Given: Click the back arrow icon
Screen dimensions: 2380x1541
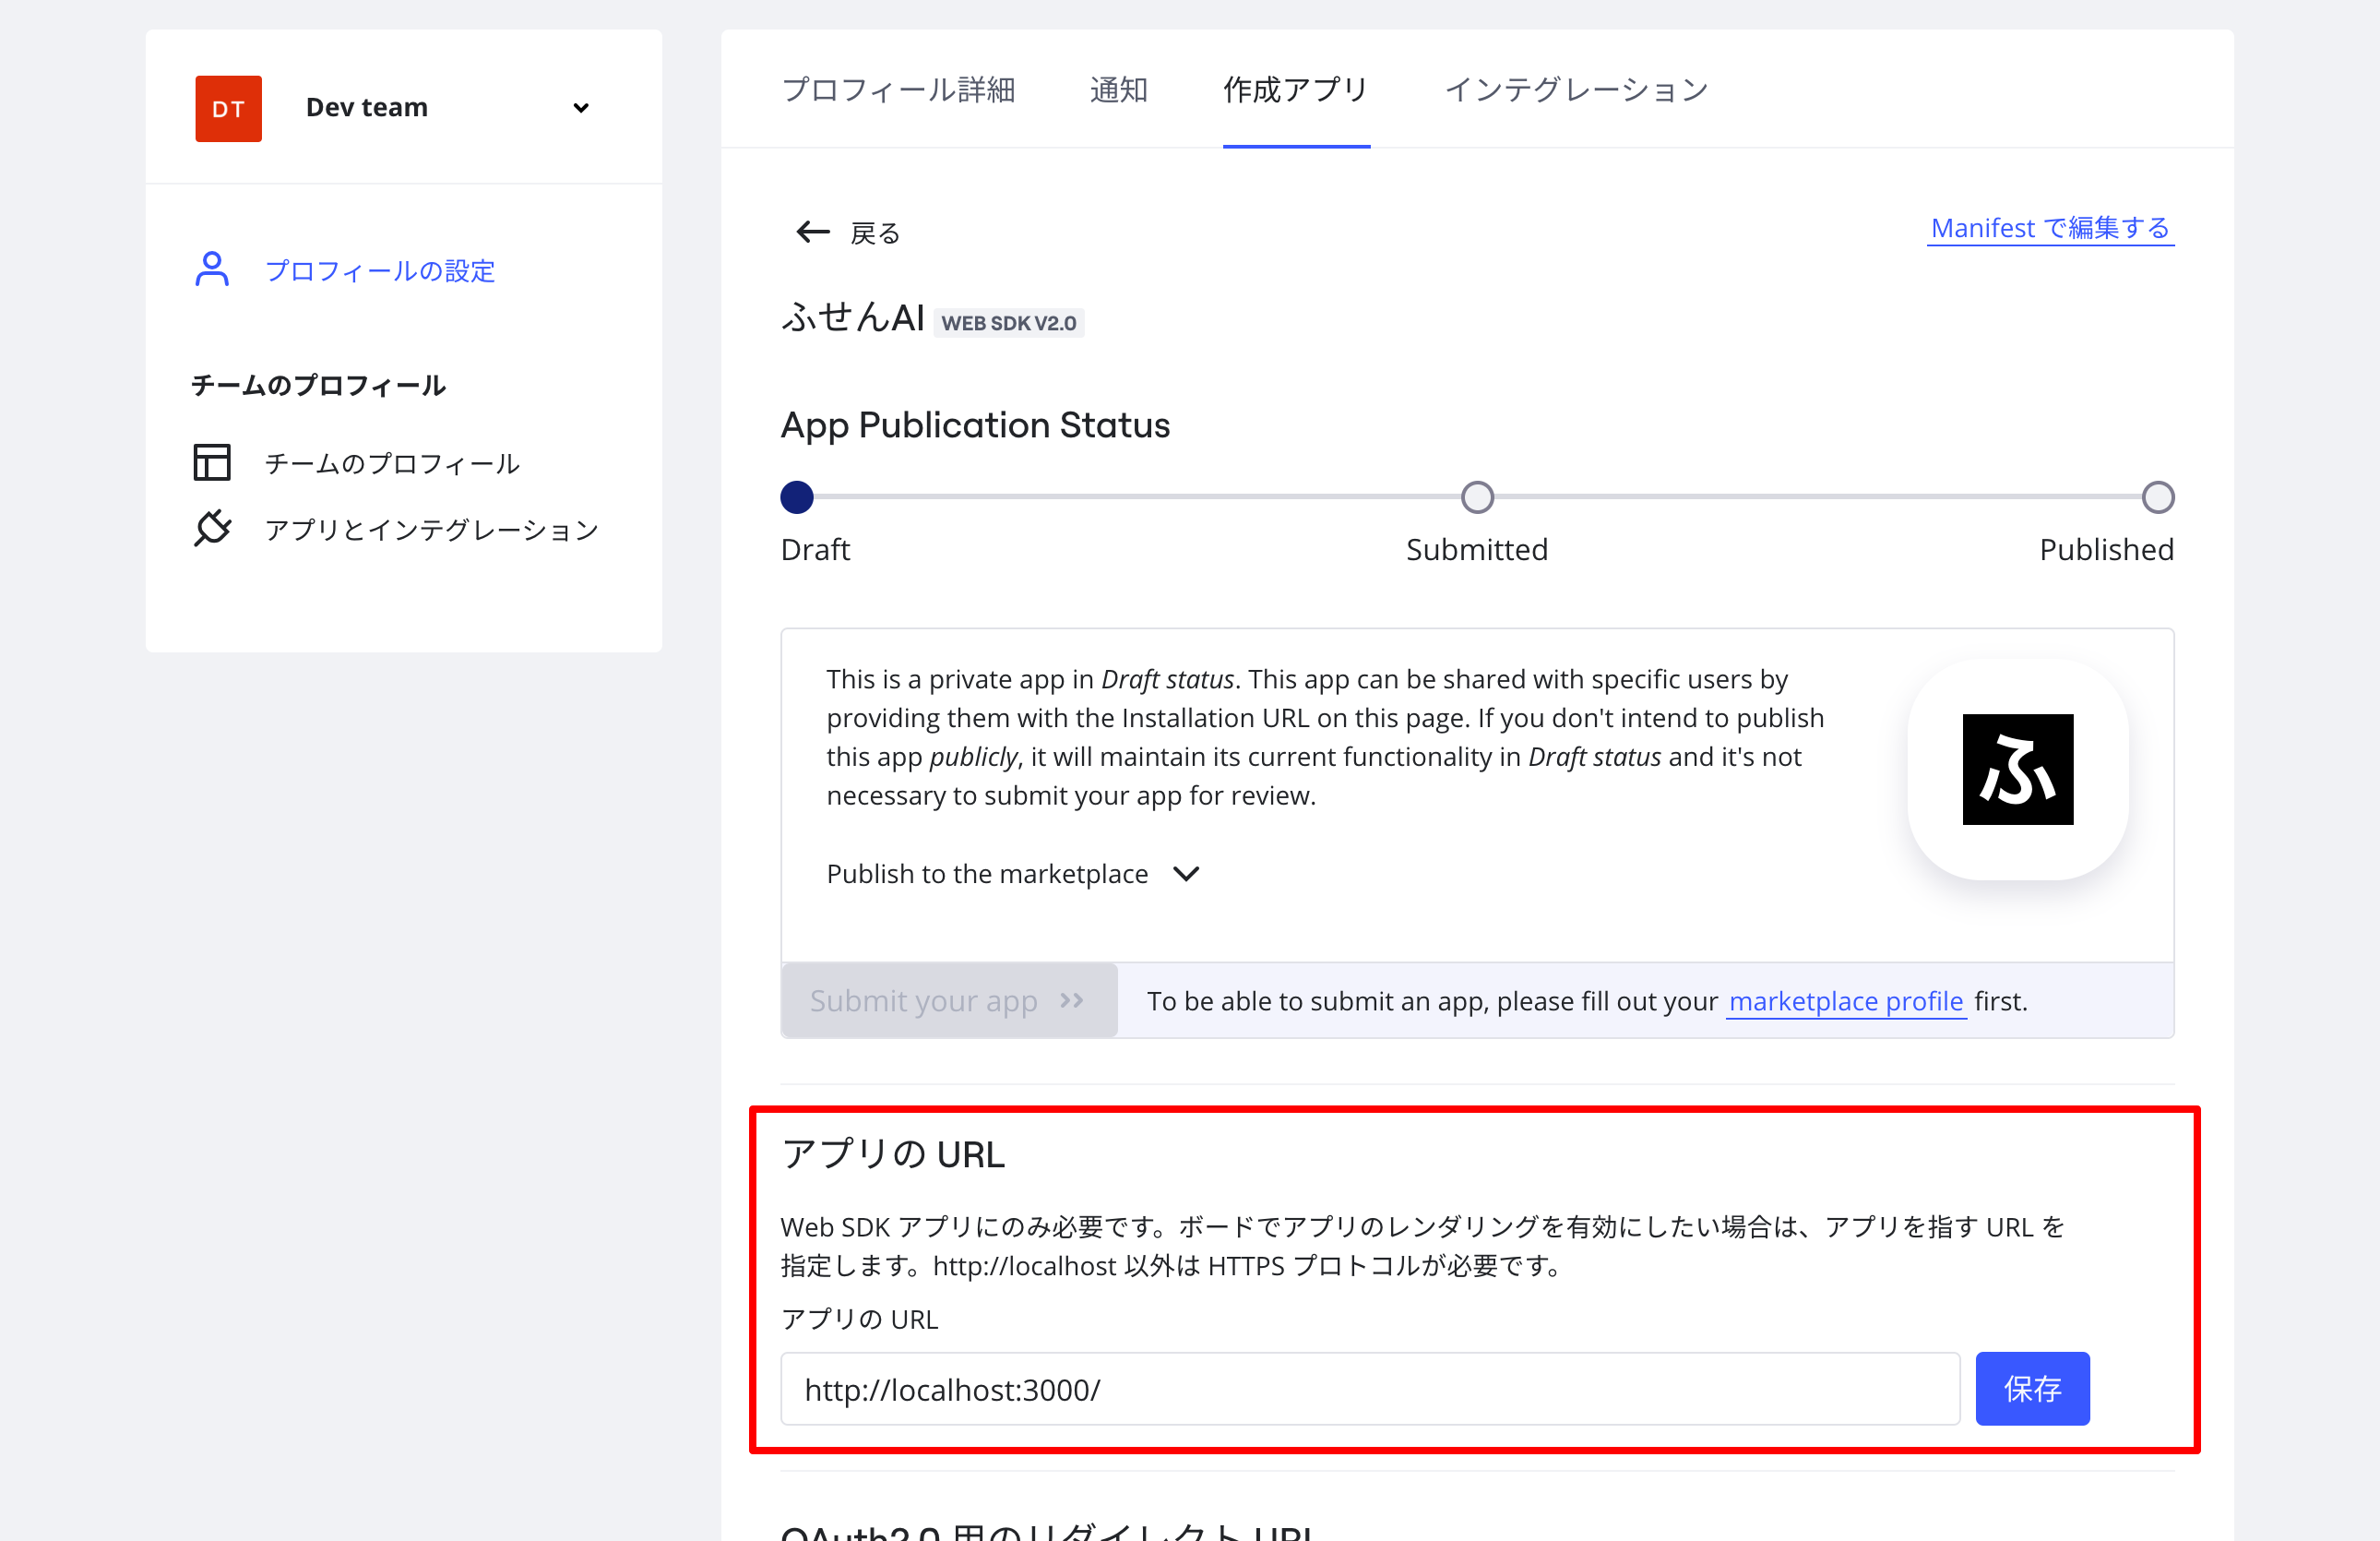Looking at the screenshot, I should (813, 232).
